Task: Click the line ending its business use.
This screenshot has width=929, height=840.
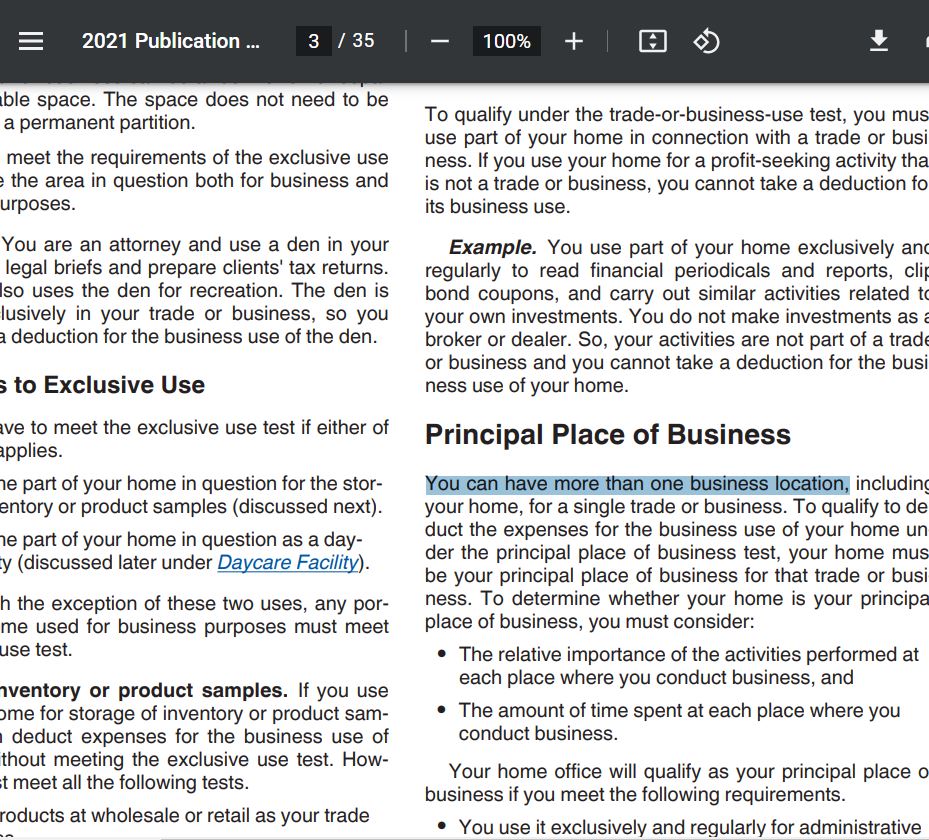Action: pos(498,207)
